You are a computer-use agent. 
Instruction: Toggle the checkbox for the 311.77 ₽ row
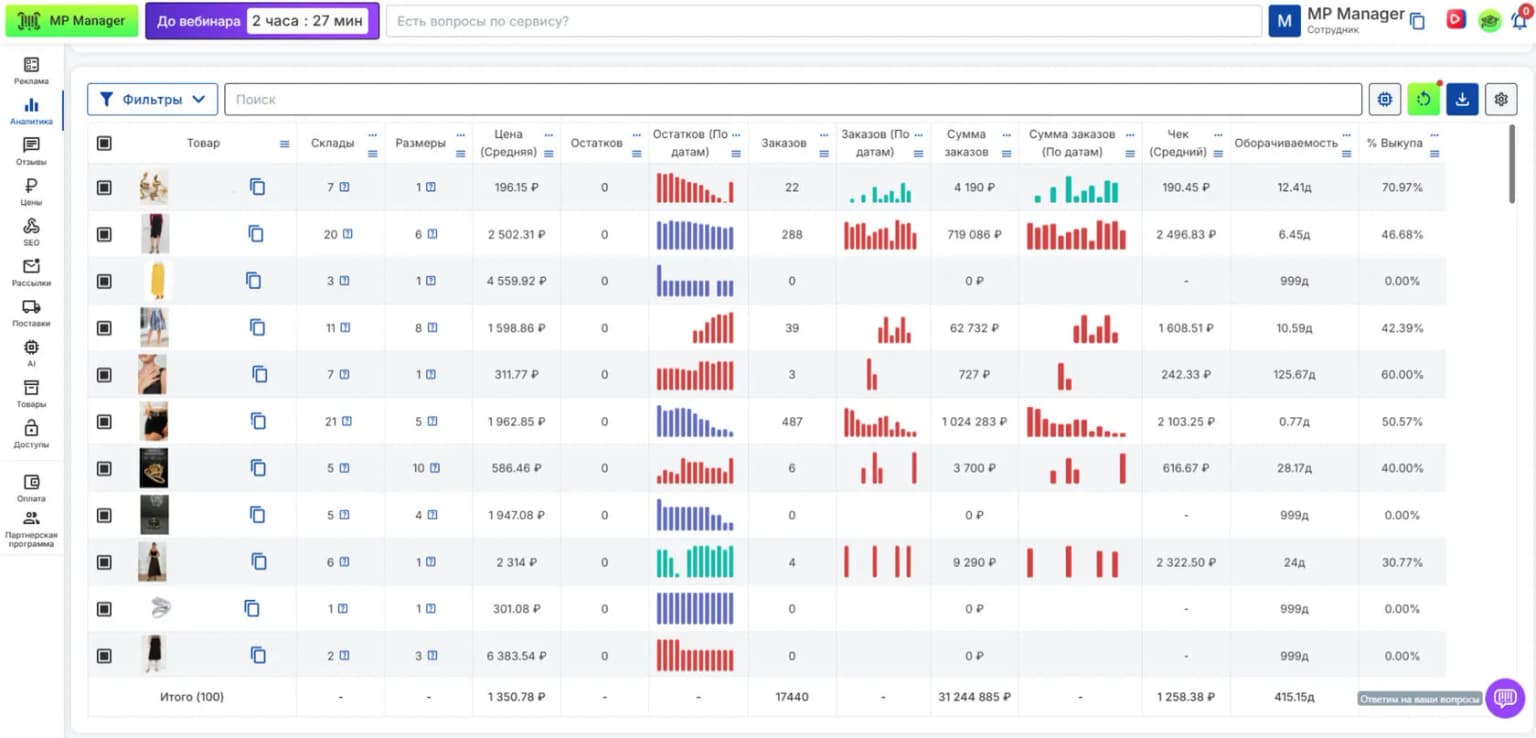[104, 374]
